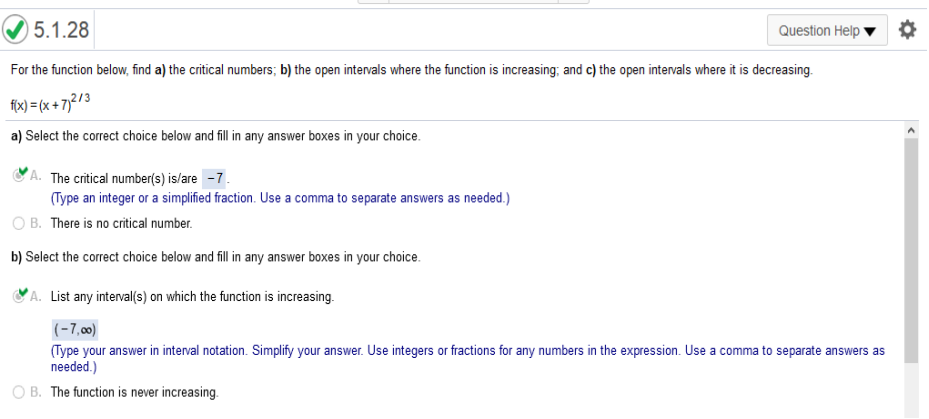Viewport: 929px width, 419px height.
Task: Click the green checkmark beside 5.1.28
Action: (x=15, y=29)
